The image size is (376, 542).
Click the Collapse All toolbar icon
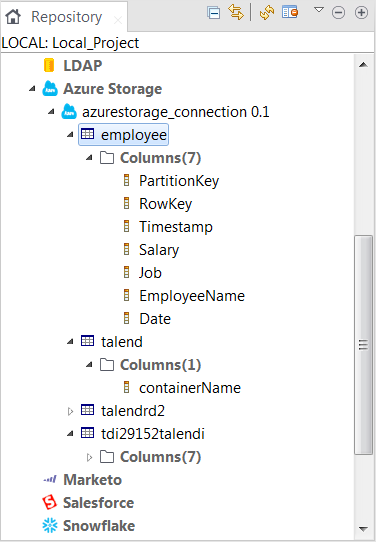coord(214,13)
